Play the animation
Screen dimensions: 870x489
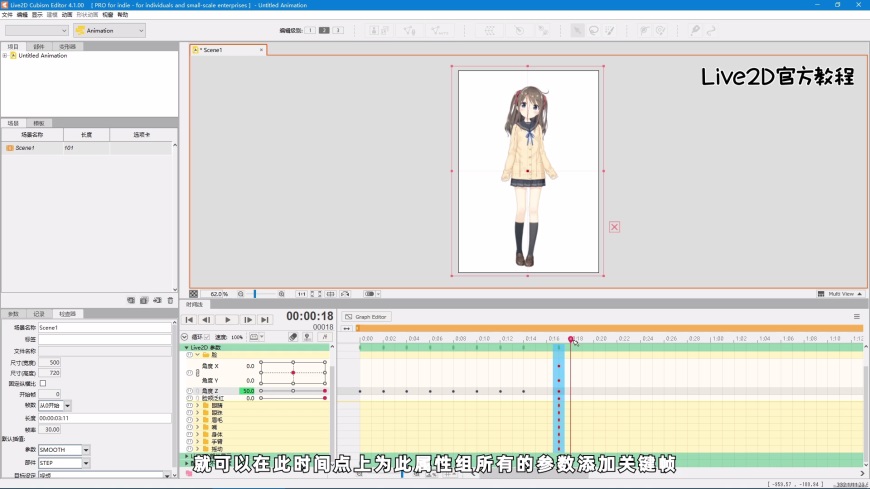227,320
